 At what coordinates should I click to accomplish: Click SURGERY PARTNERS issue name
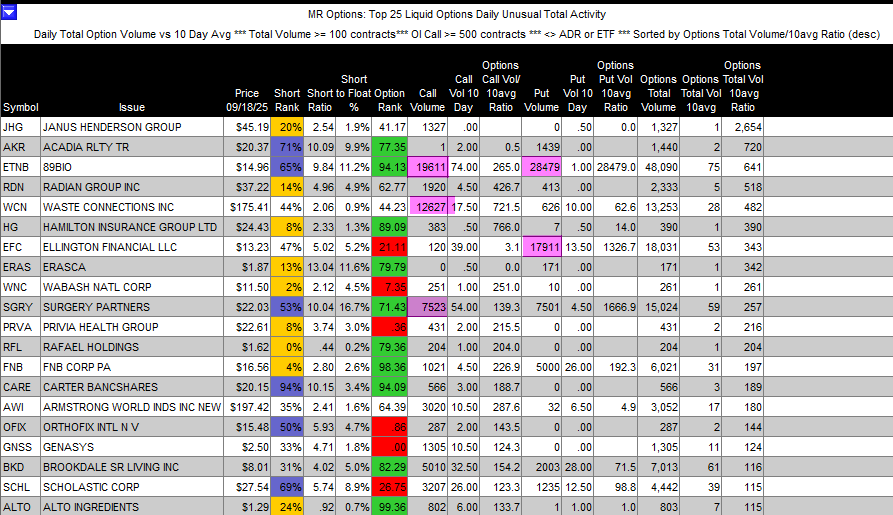click(x=97, y=308)
